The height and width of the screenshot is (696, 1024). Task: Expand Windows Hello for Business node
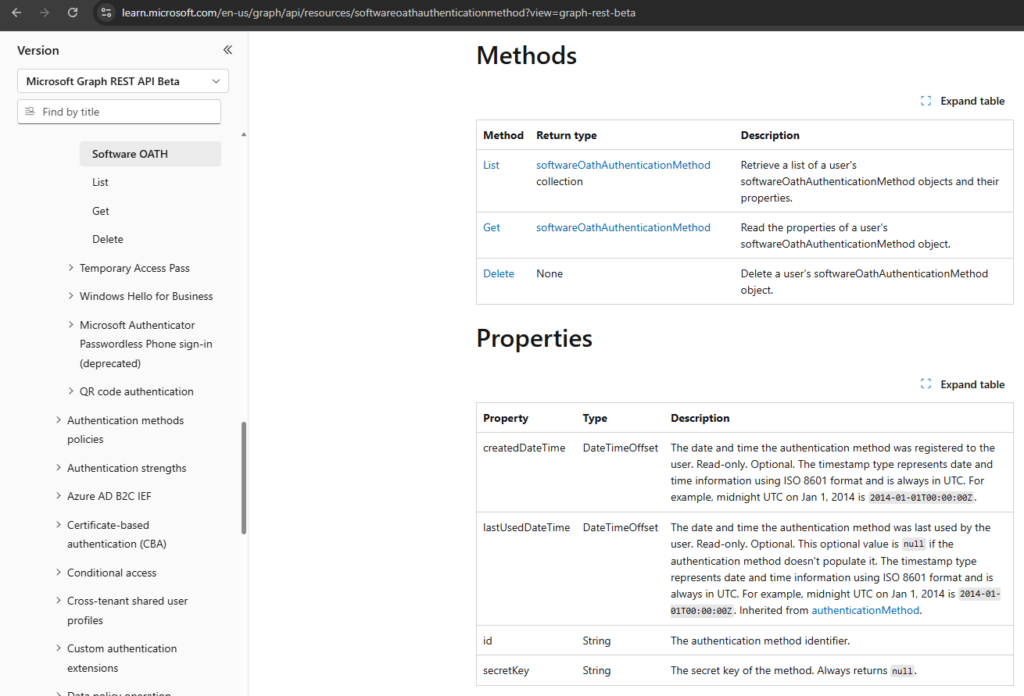coord(71,296)
